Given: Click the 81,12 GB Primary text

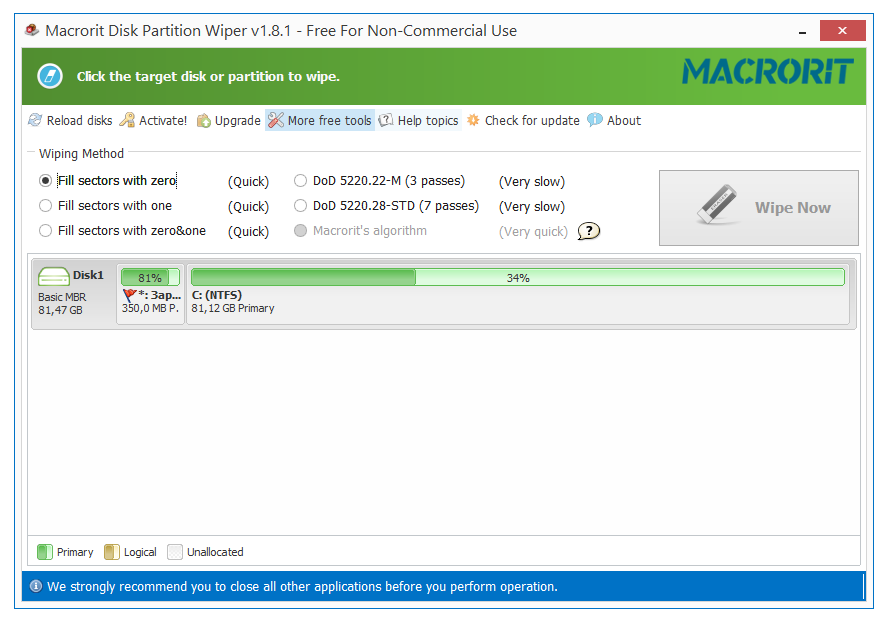Looking at the screenshot, I should tap(232, 308).
